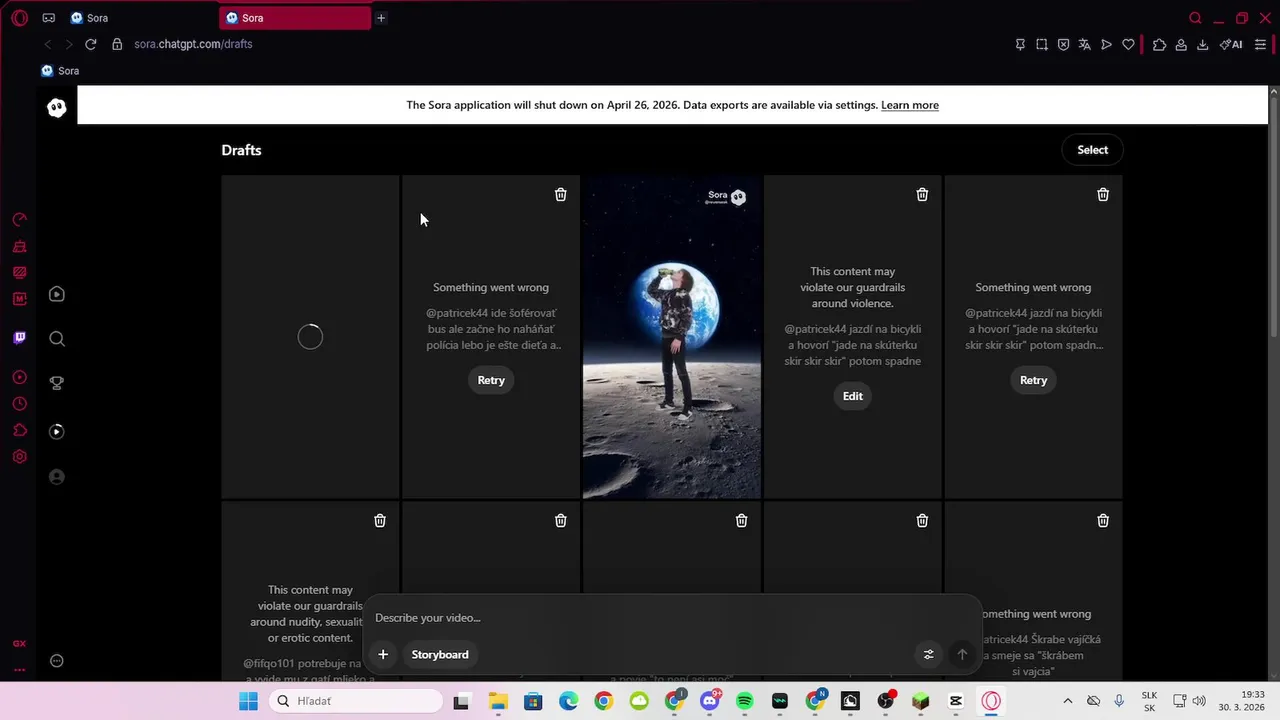The height and width of the screenshot is (720, 1280).
Task: Open the Sora bookmark in bookmarks bar
Action: 60,71
